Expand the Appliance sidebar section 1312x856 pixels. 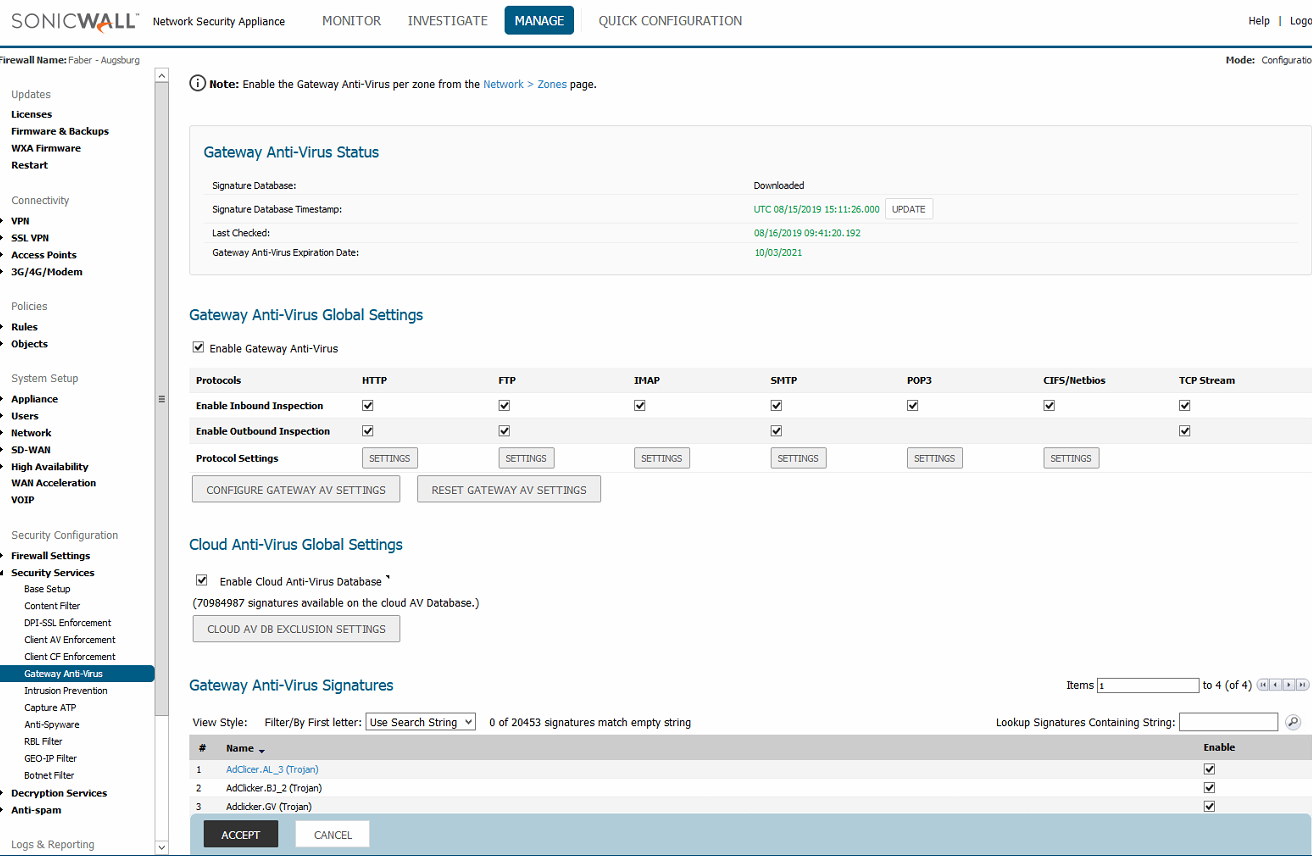pyautogui.click(x=34, y=399)
